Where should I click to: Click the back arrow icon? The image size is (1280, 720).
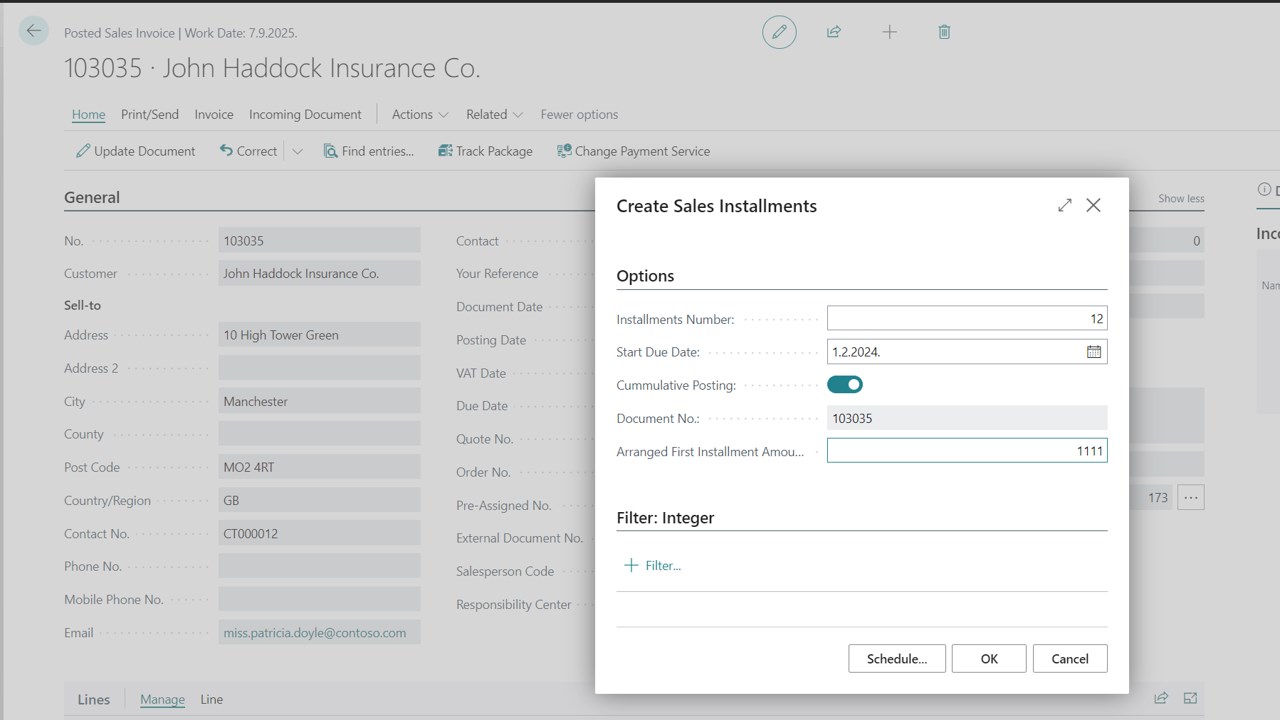[x=34, y=31]
